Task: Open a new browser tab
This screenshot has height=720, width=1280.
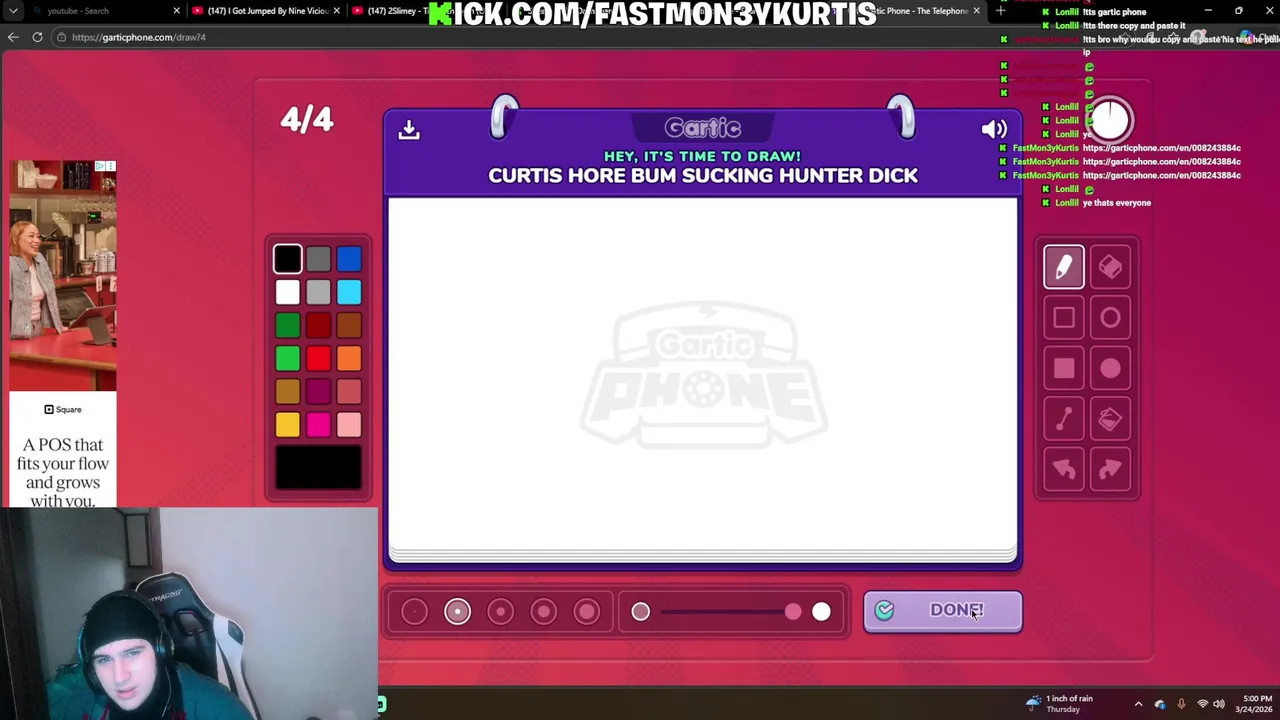Action: pos(1000,11)
